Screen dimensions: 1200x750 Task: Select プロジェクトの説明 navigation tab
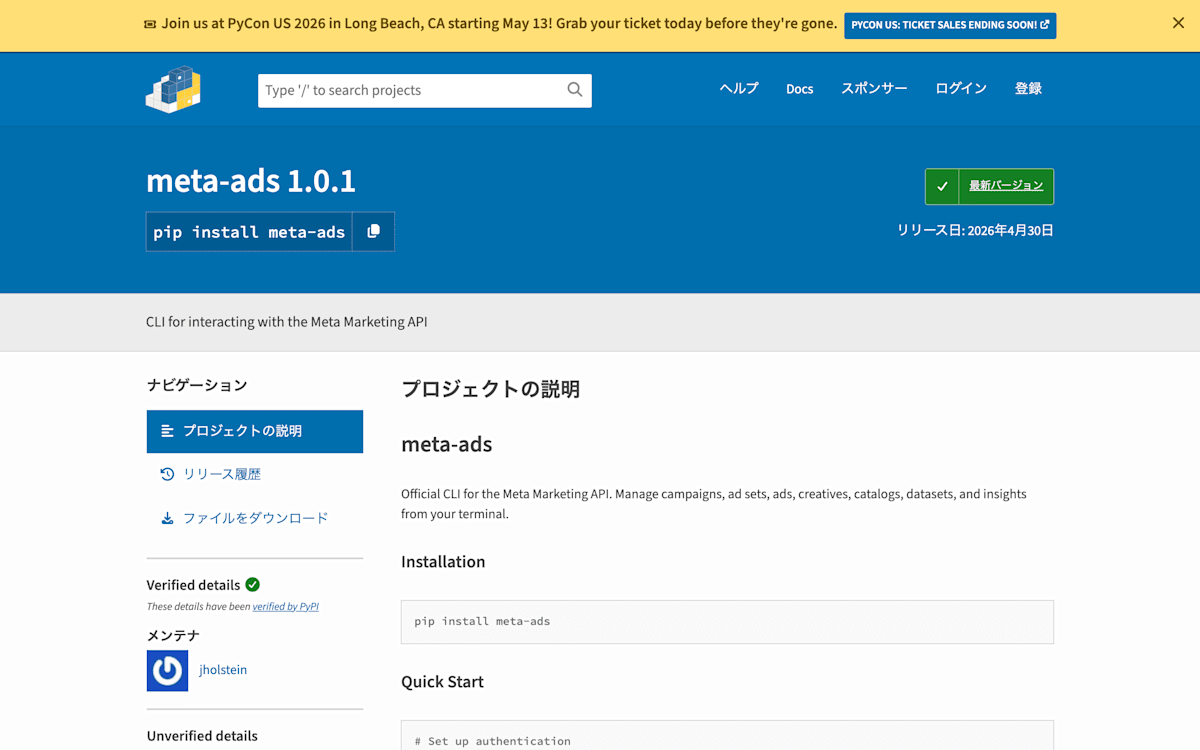click(x=255, y=431)
